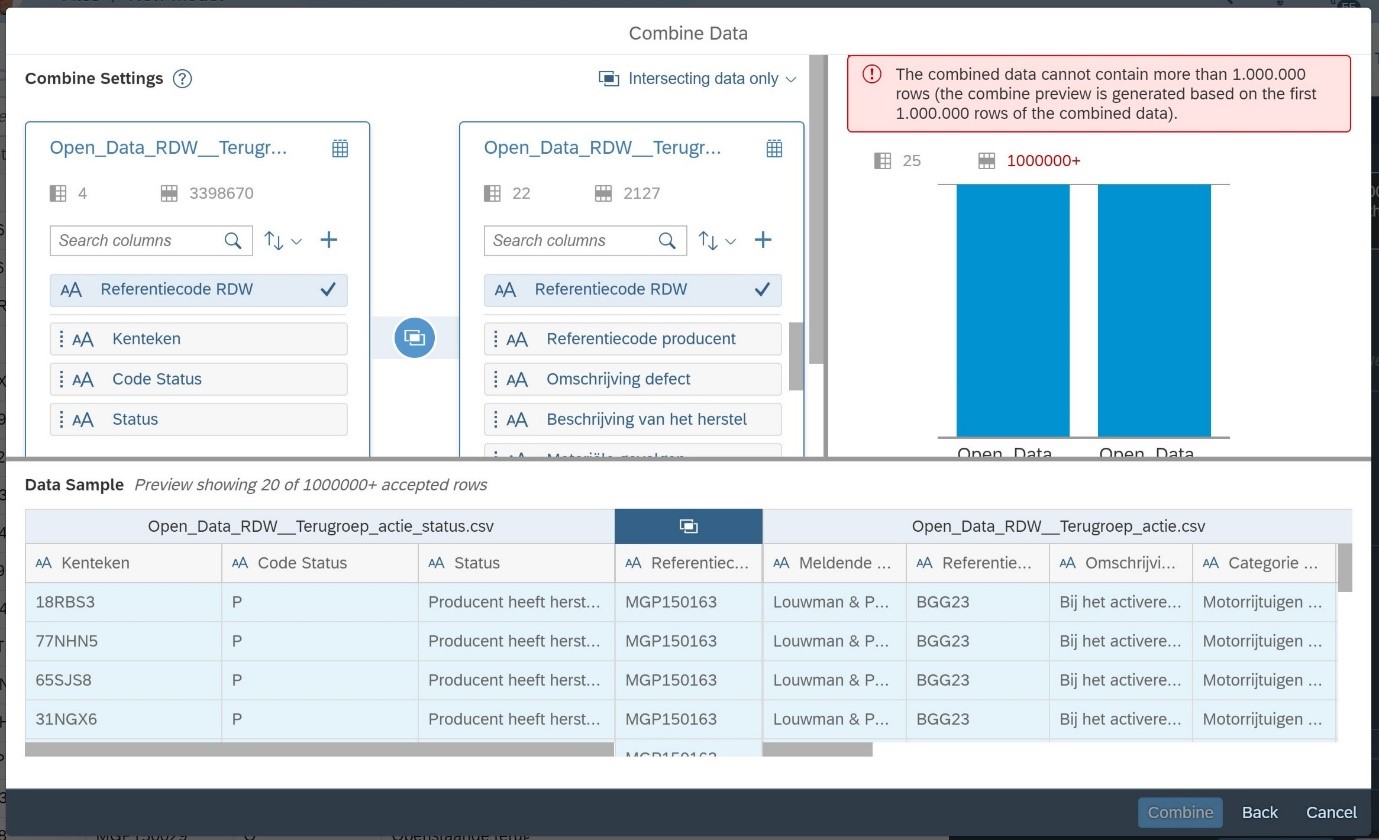Click the Cancel button
This screenshot has width=1379, height=840.
pos(1331,812)
